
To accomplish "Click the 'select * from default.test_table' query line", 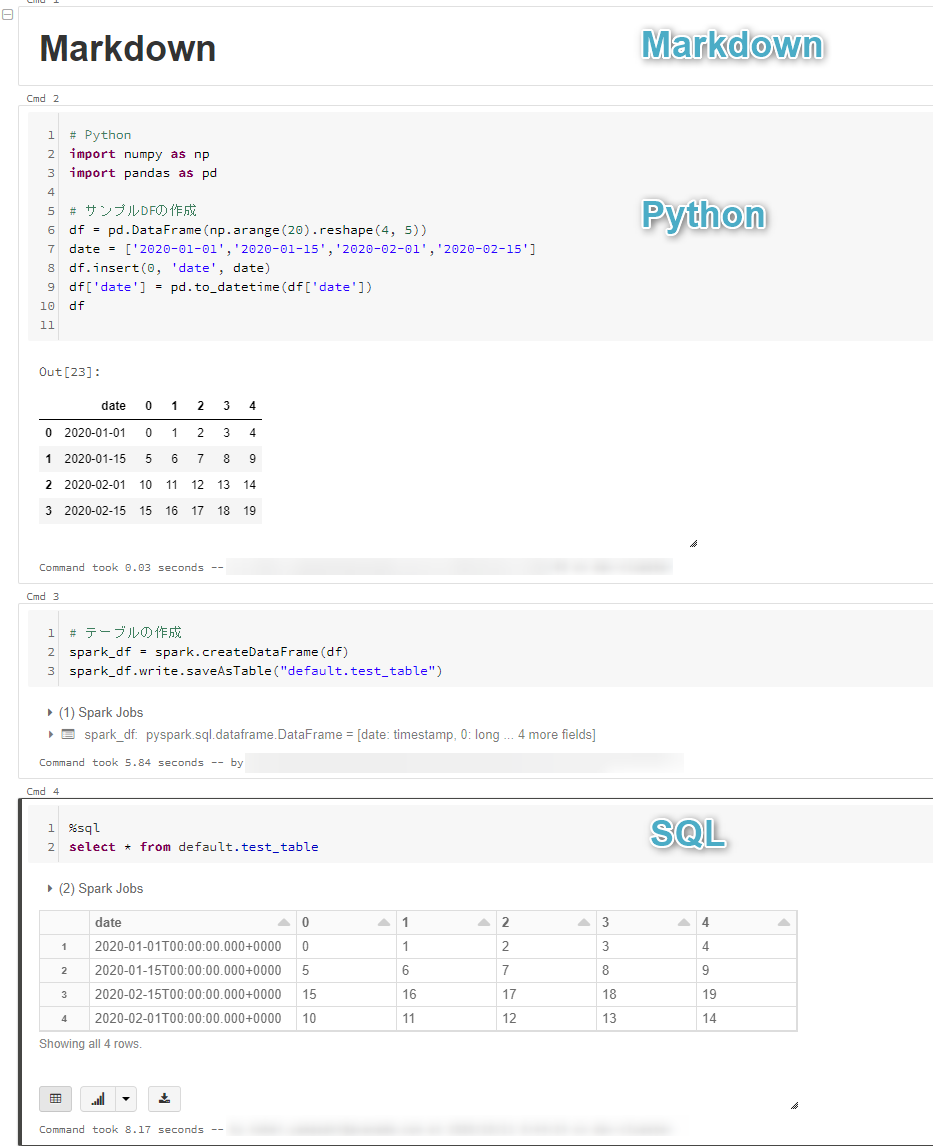I will pyautogui.click(x=194, y=847).
